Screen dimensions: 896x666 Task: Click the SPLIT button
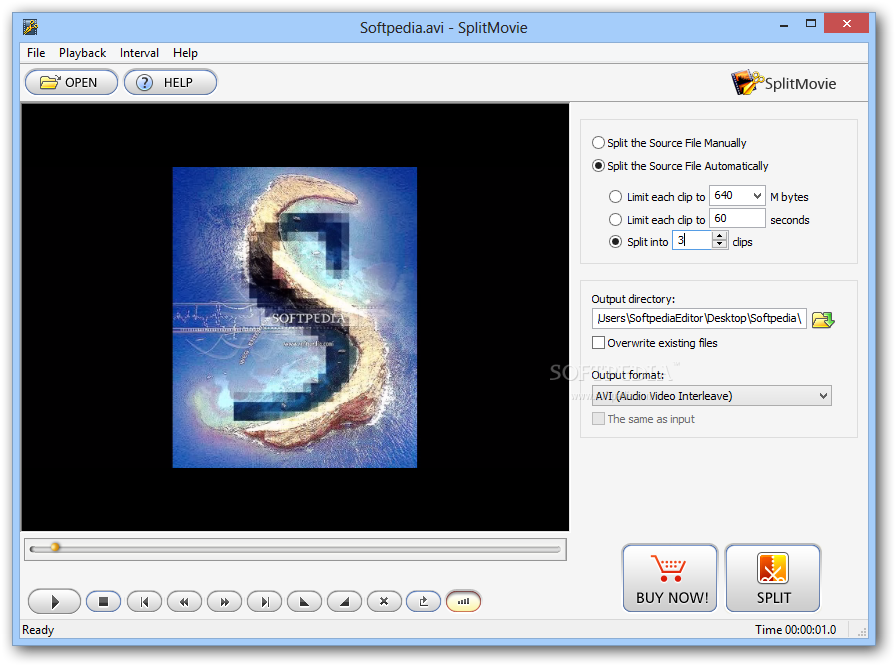pyautogui.click(x=773, y=578)
